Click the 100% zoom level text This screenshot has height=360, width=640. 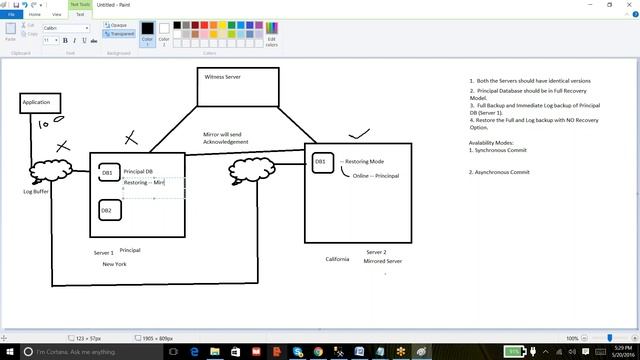click(x=572, y=338)
